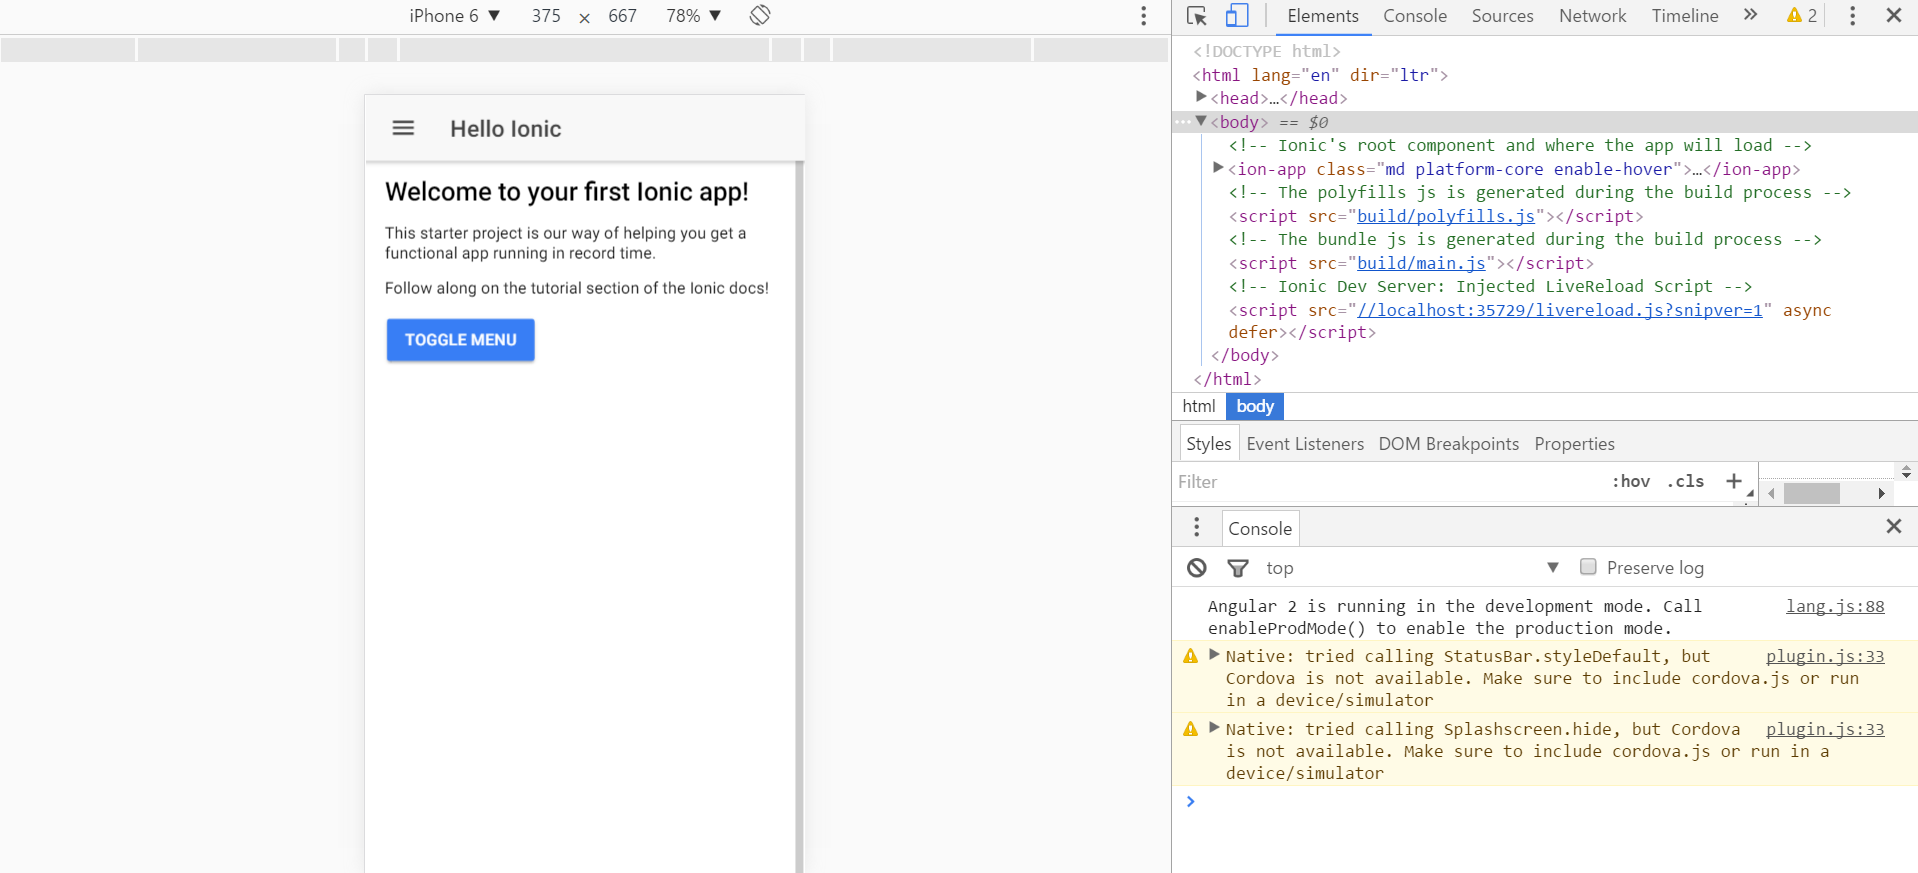Click the styles Filter input field

[1390, 482]
